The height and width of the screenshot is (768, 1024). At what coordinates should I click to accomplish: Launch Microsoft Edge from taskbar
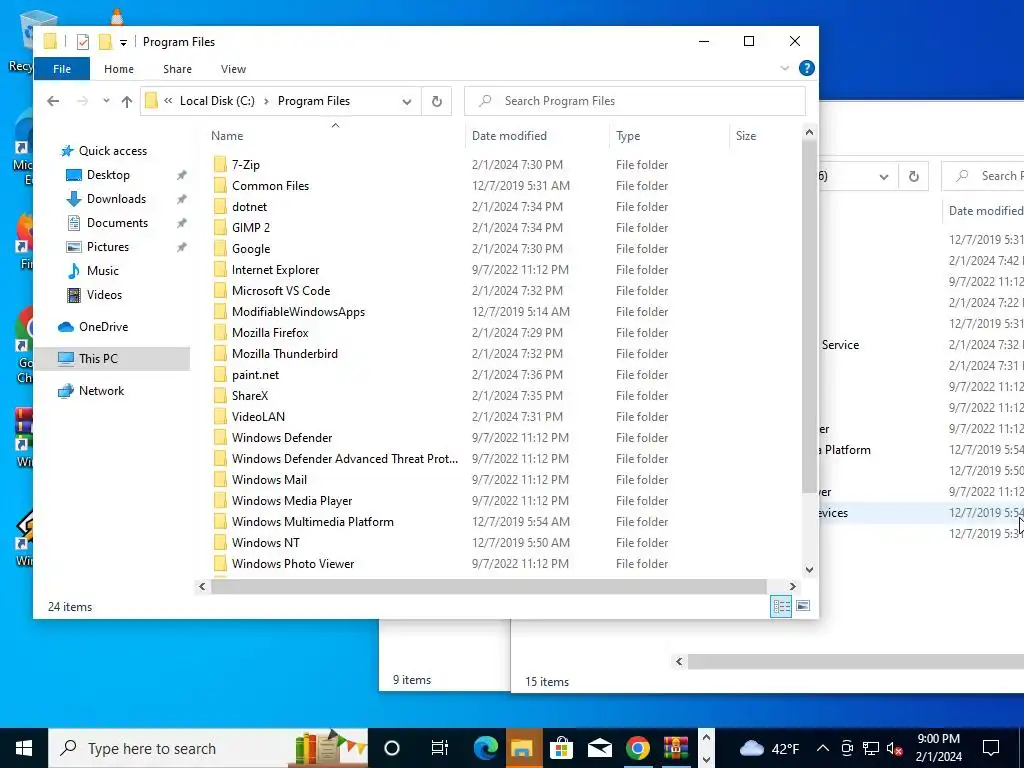(485, 748)
